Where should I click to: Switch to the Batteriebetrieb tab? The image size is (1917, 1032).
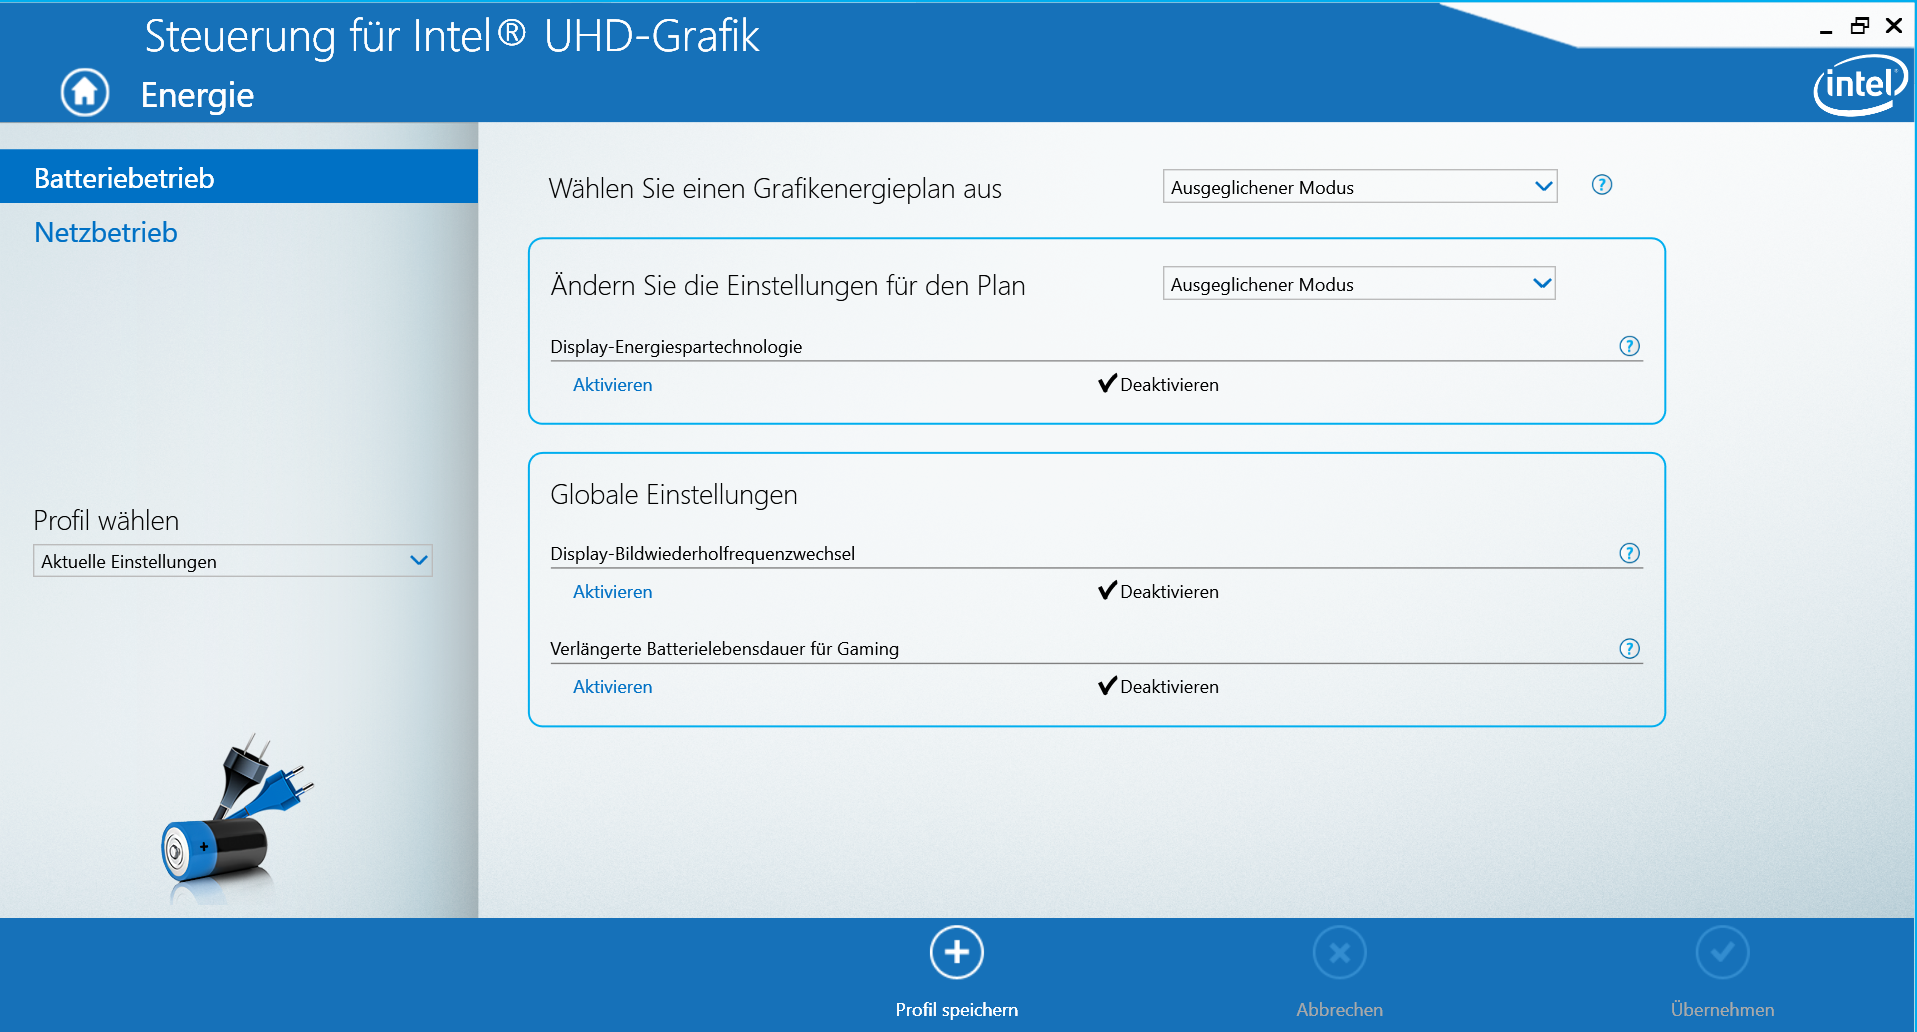pos(239,177)
